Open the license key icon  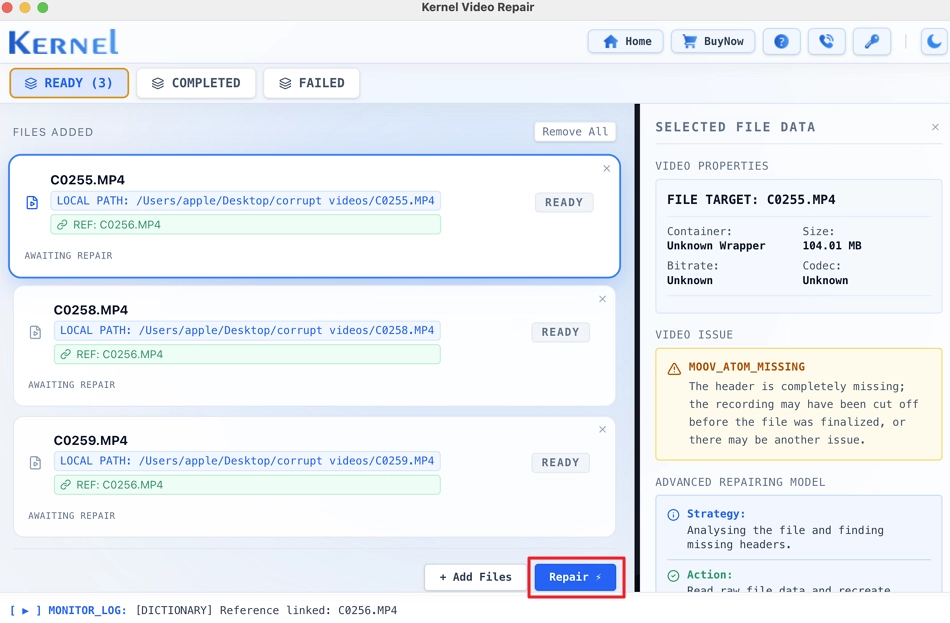click(871, 42)
